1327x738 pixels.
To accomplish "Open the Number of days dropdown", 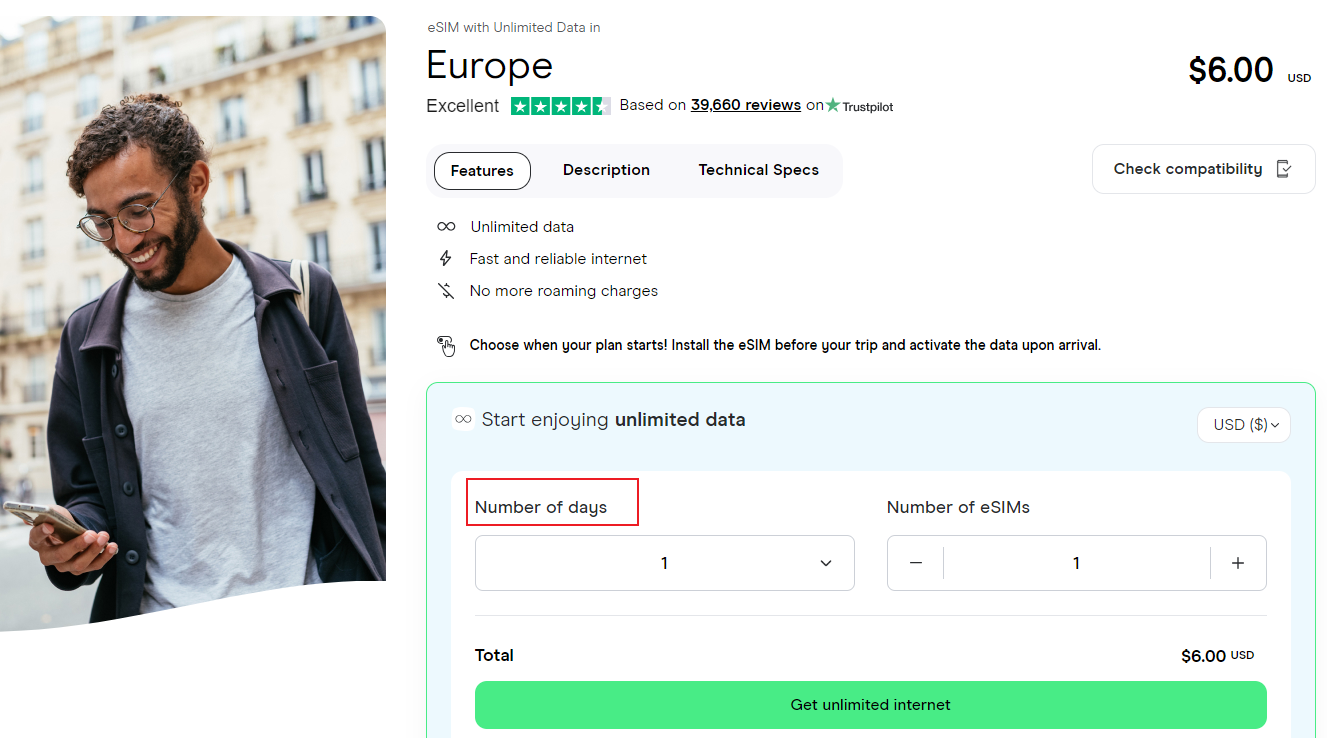I will [664, 563].
